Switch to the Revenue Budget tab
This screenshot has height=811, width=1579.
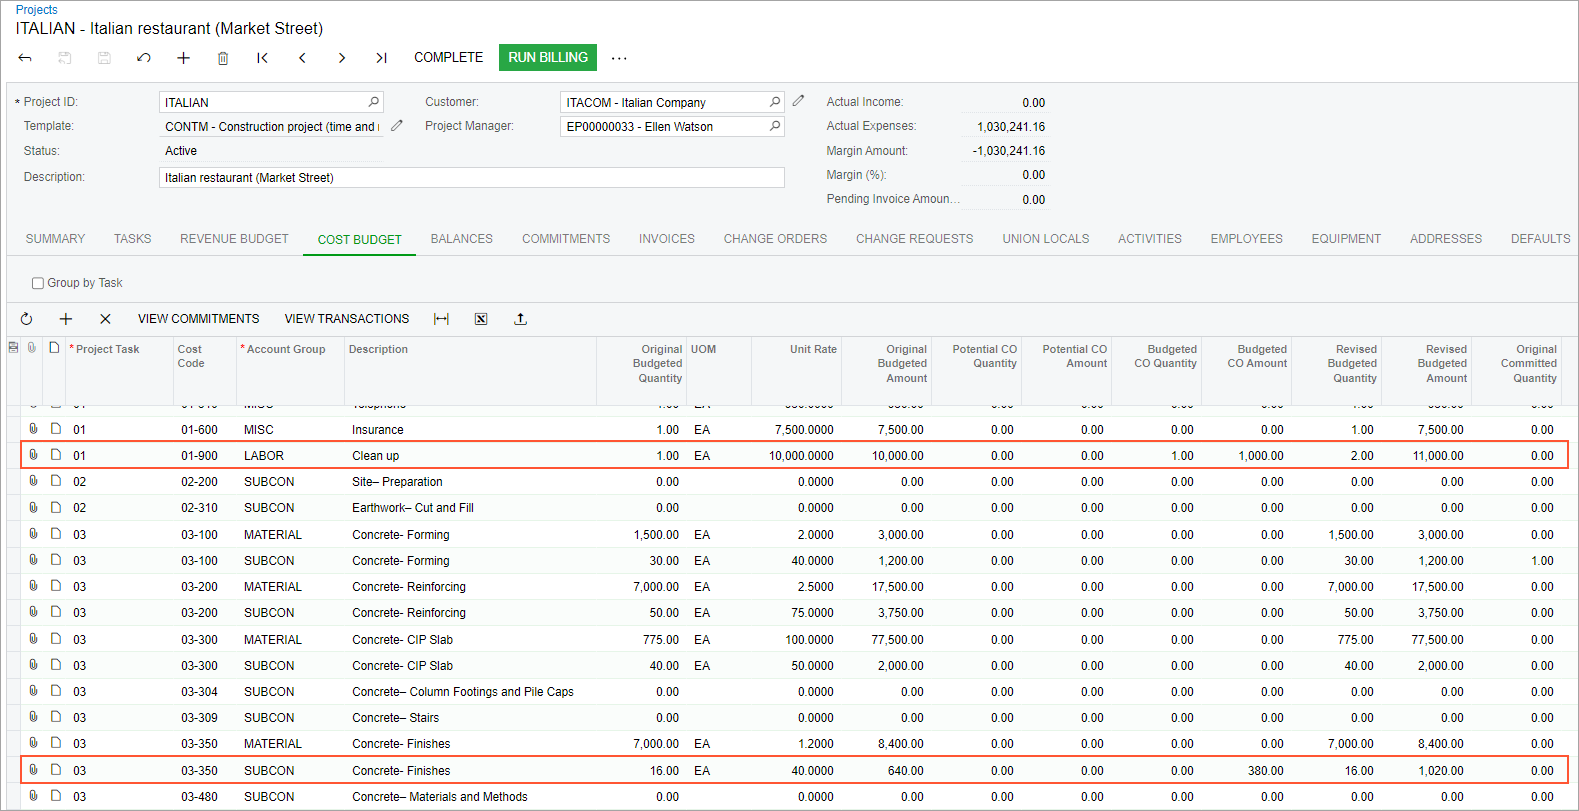(234, 239)
